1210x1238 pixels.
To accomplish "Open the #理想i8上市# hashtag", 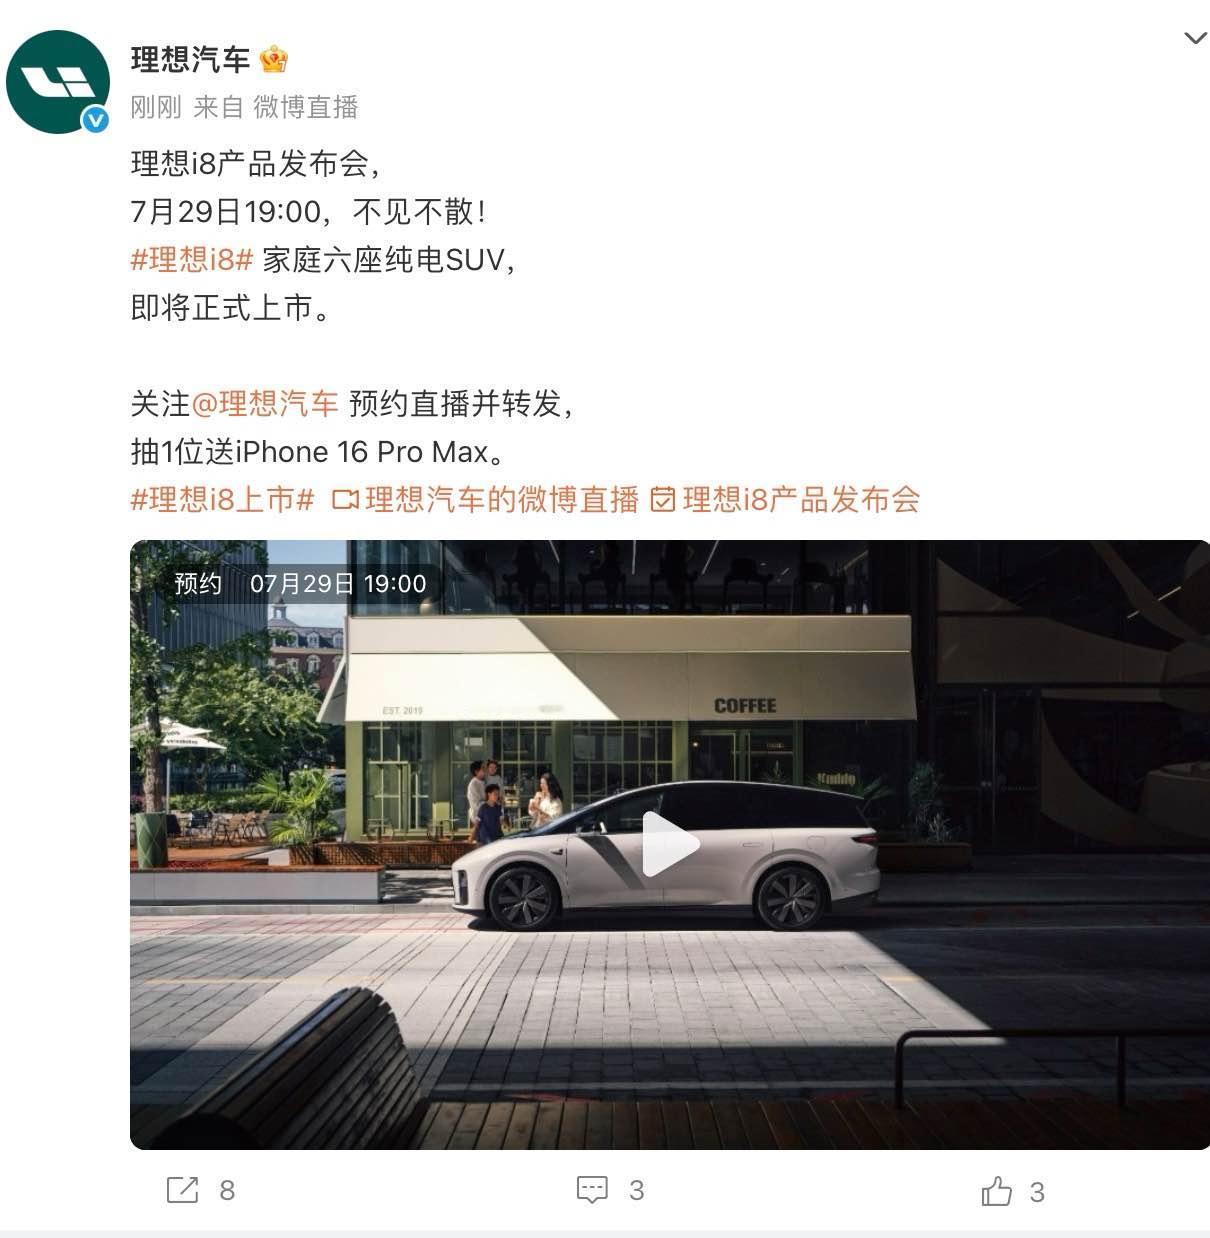I will pos(222,500).
